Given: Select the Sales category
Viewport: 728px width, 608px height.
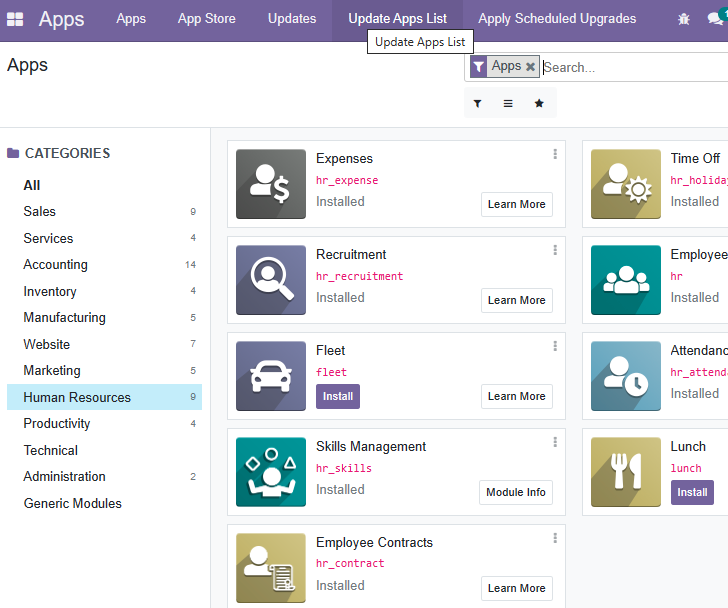Looking at the screenshot, I should [104, 212].
